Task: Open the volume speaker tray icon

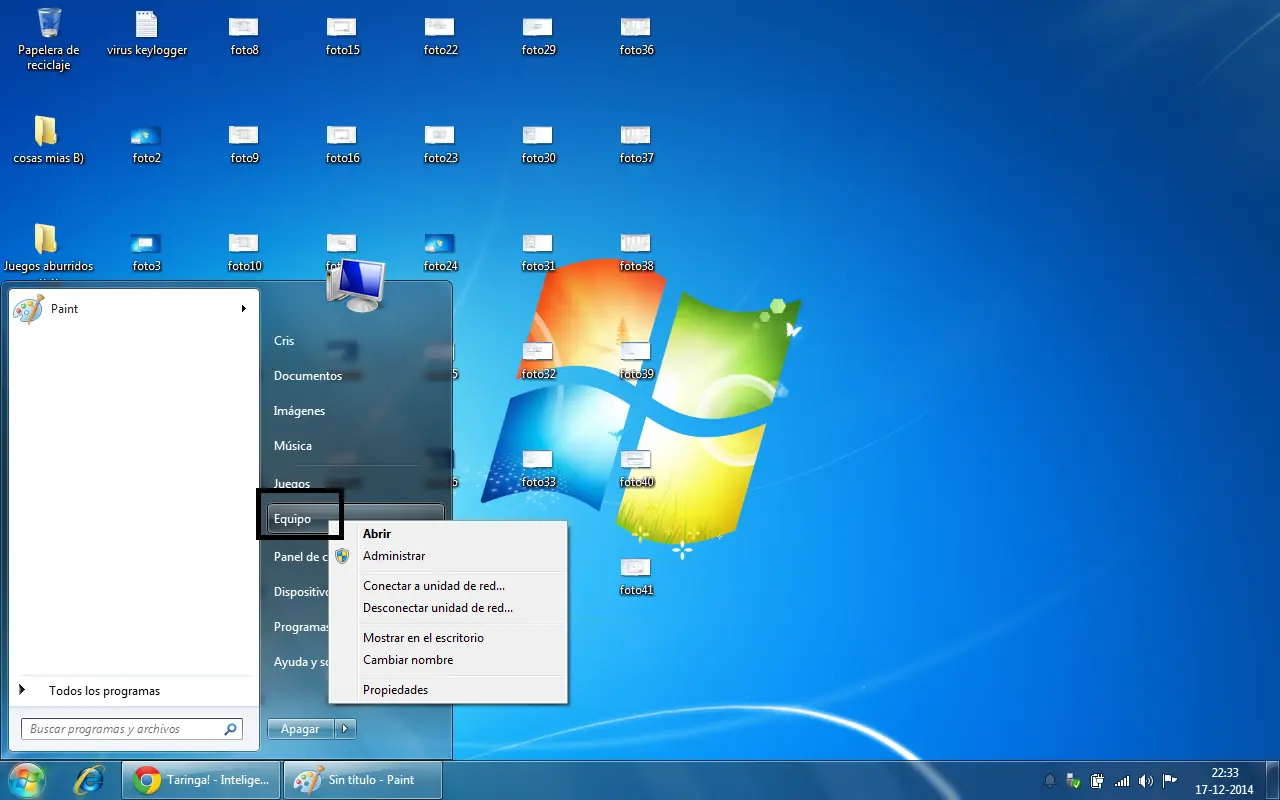Action: click(x=1145, y=781)
